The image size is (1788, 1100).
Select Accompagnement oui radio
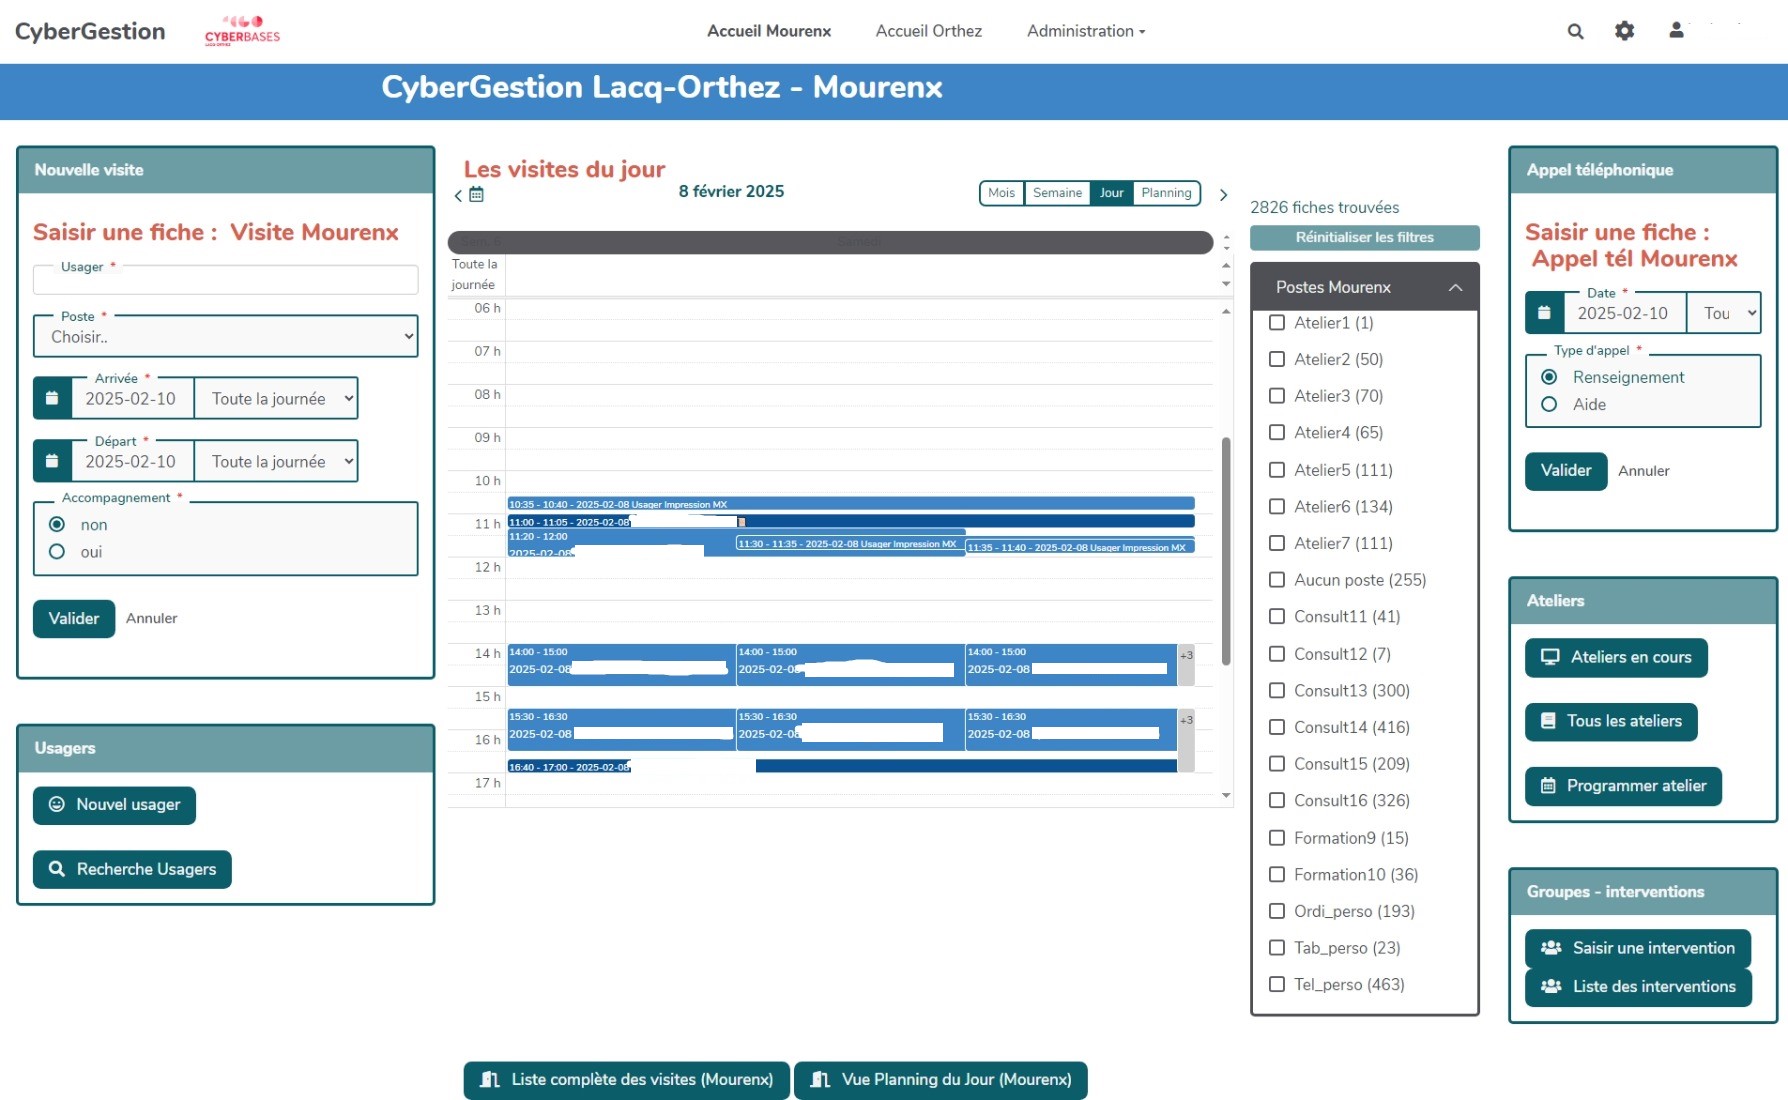[x=57, y=551]
